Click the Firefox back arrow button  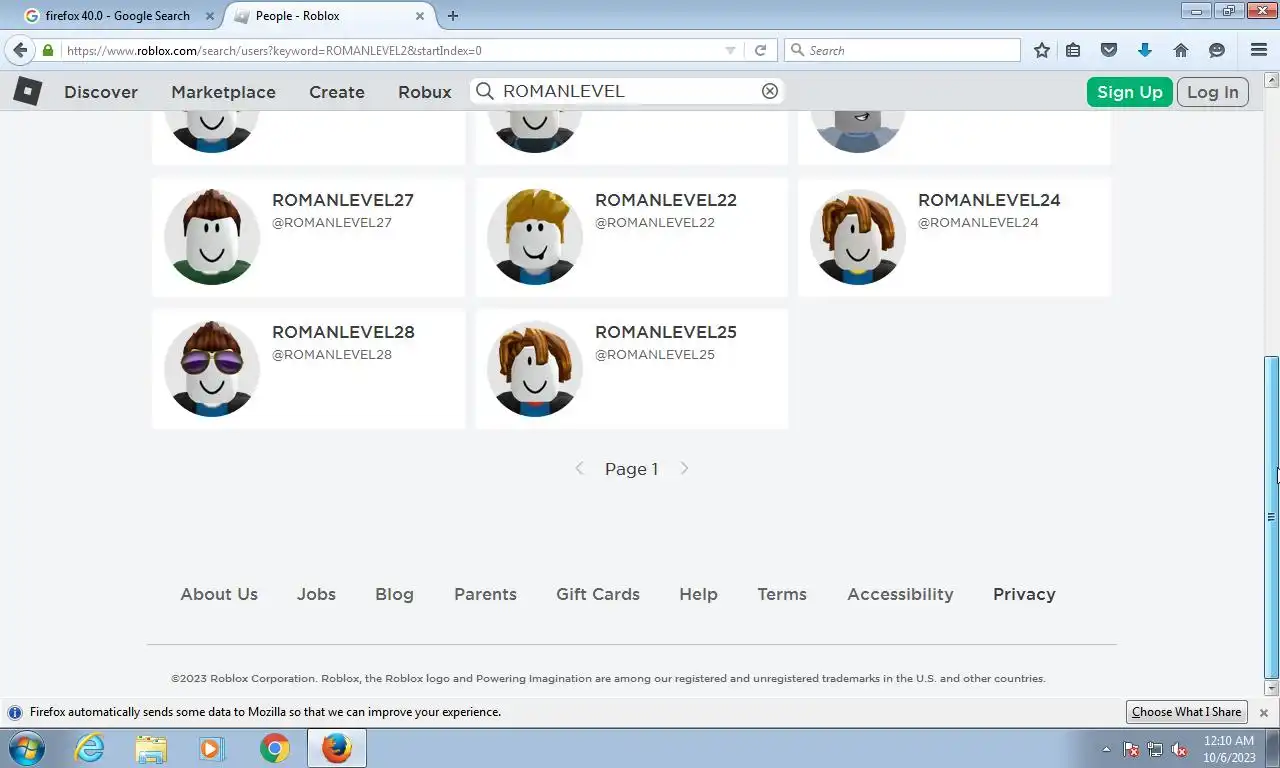tap(20, 50)
